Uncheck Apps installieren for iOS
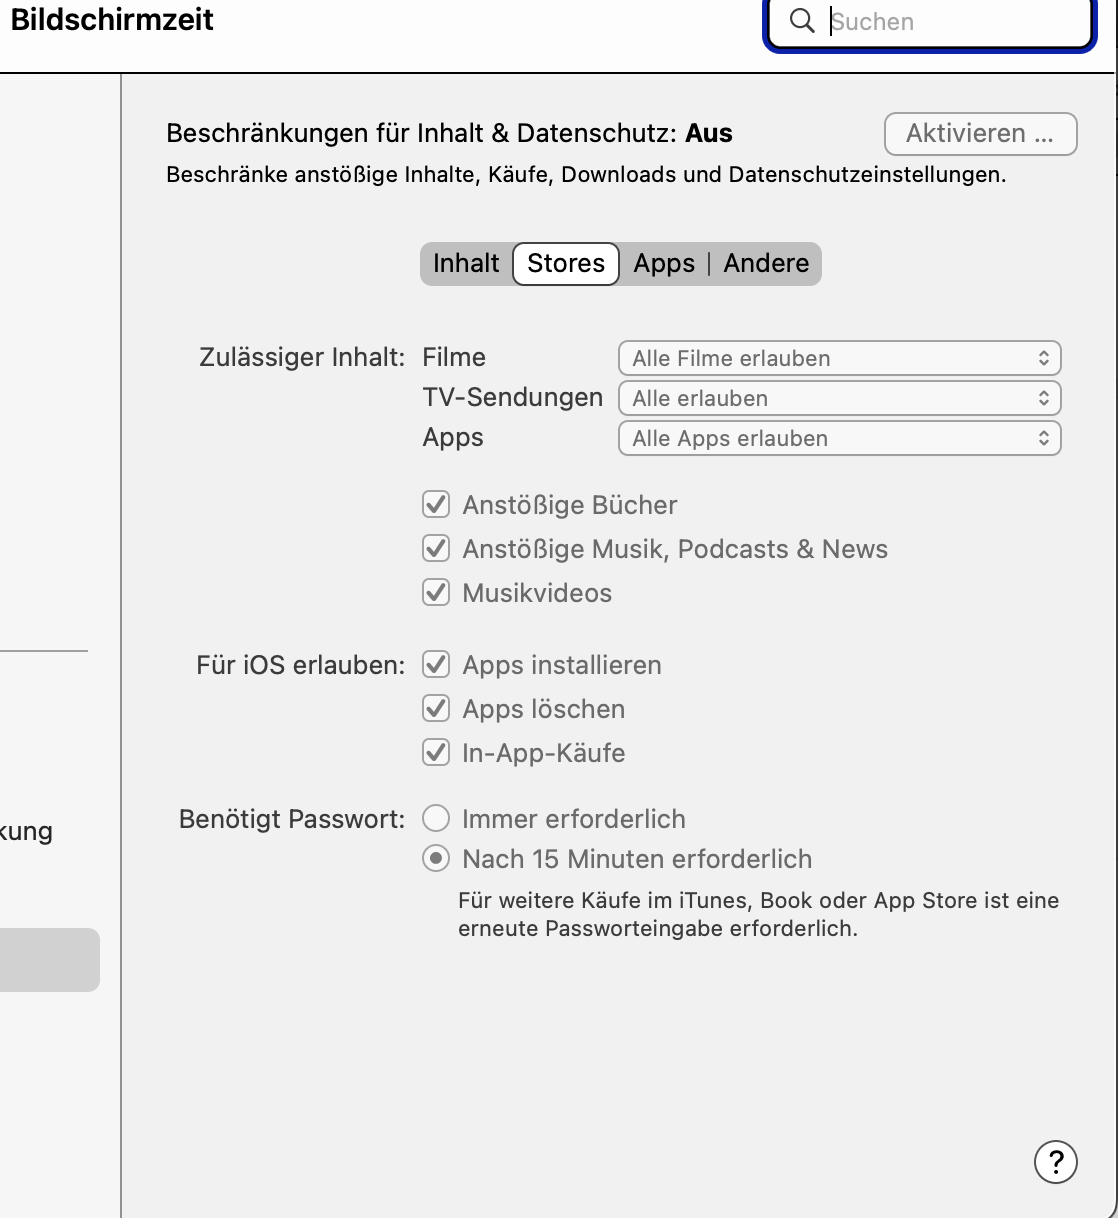 (x=436, y=665)
